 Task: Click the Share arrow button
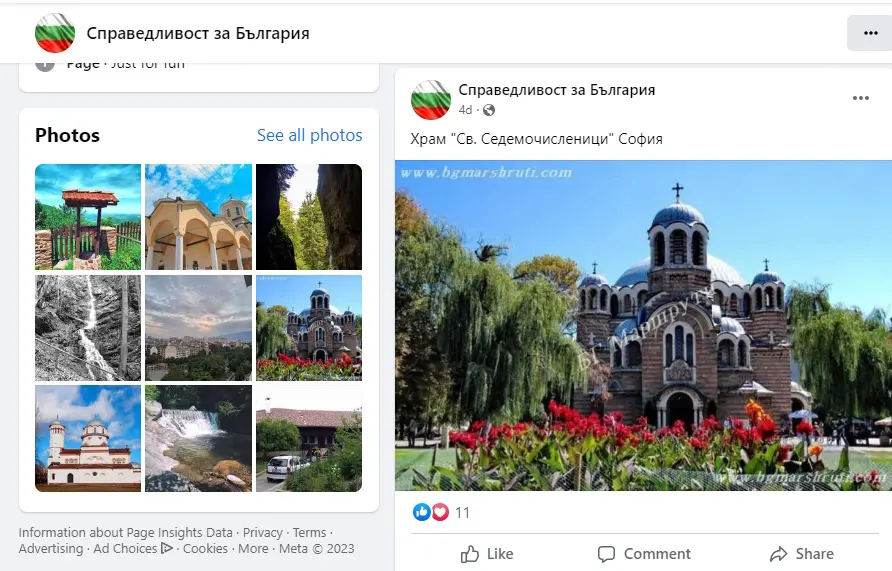pos(801,554)
